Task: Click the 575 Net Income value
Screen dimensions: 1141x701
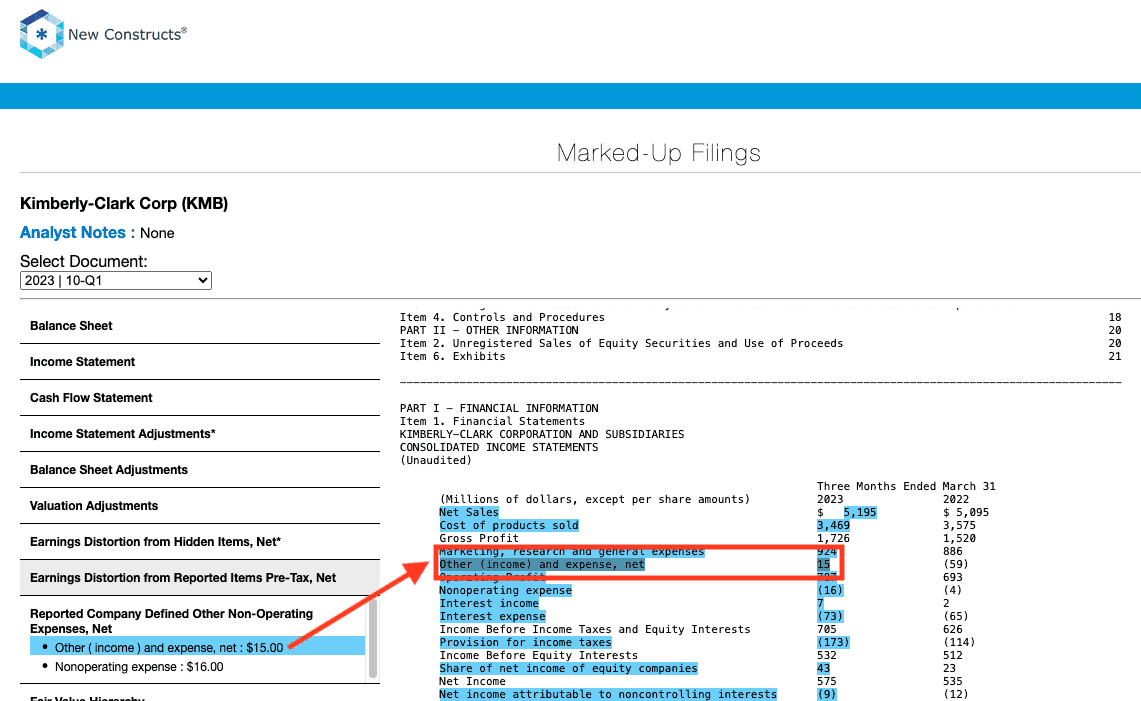Action: click(x=827, y=681)
